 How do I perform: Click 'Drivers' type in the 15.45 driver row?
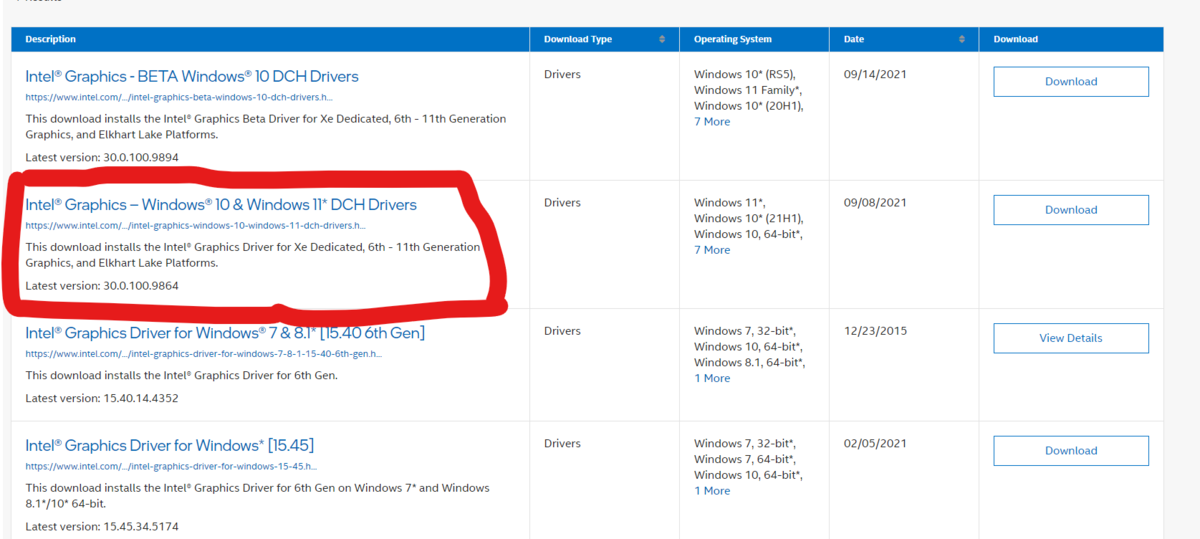pyautogui.click(x=562, y=442)
